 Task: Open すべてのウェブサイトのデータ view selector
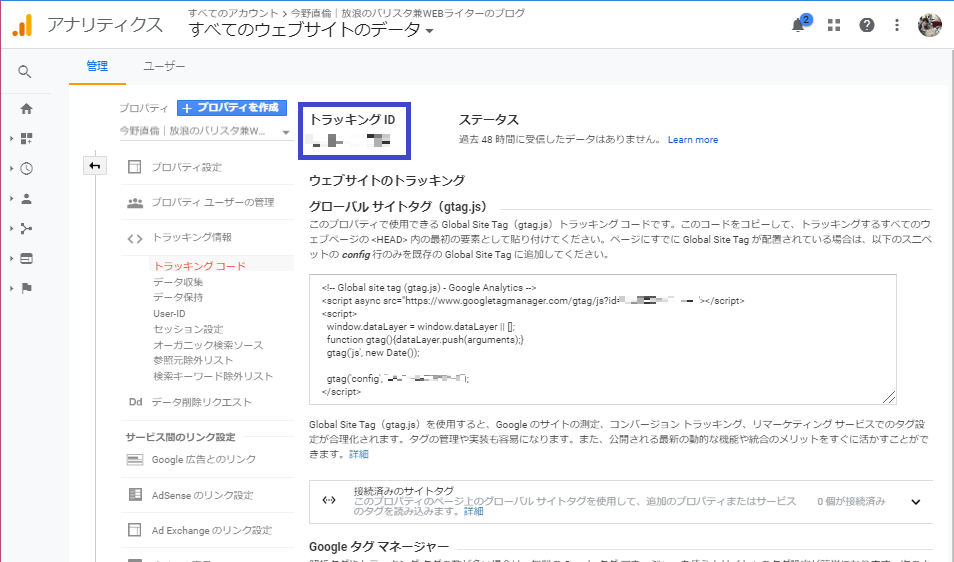click(310, 30)
